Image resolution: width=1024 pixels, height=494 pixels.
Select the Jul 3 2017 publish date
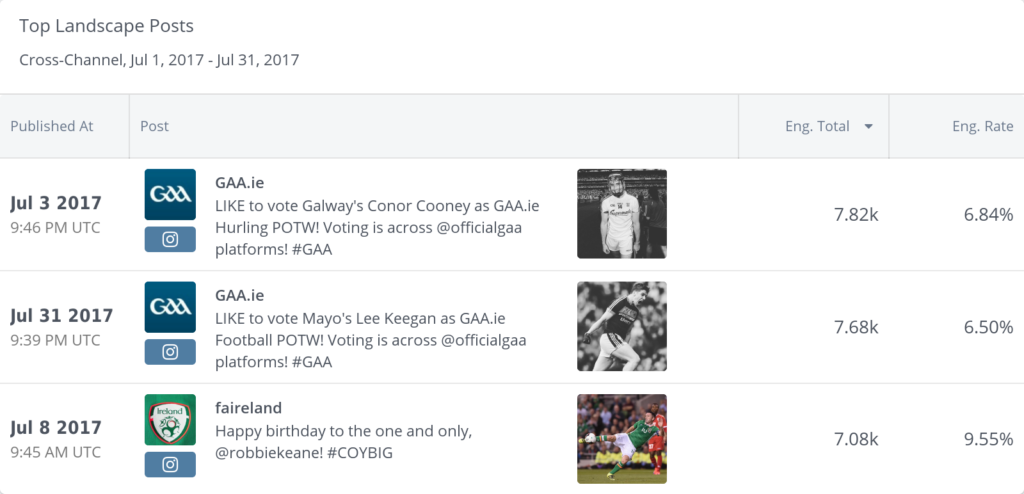pyautogui.click(x=56, y=203)
